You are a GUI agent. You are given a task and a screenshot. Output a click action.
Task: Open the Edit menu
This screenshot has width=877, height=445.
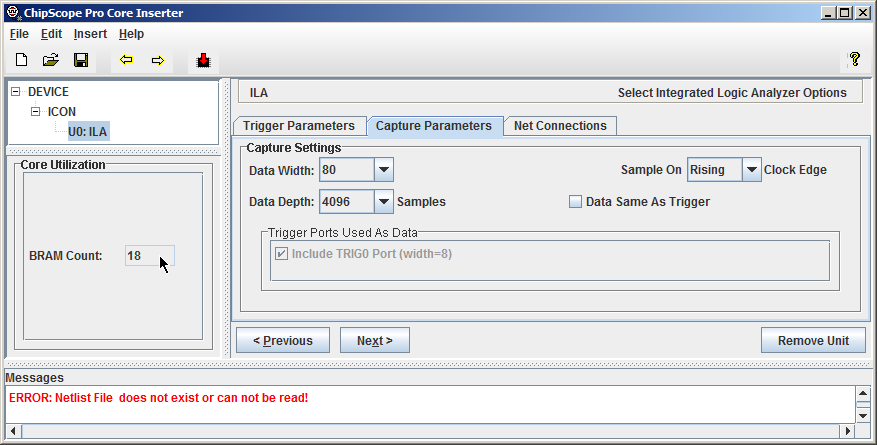click(51, 34)
